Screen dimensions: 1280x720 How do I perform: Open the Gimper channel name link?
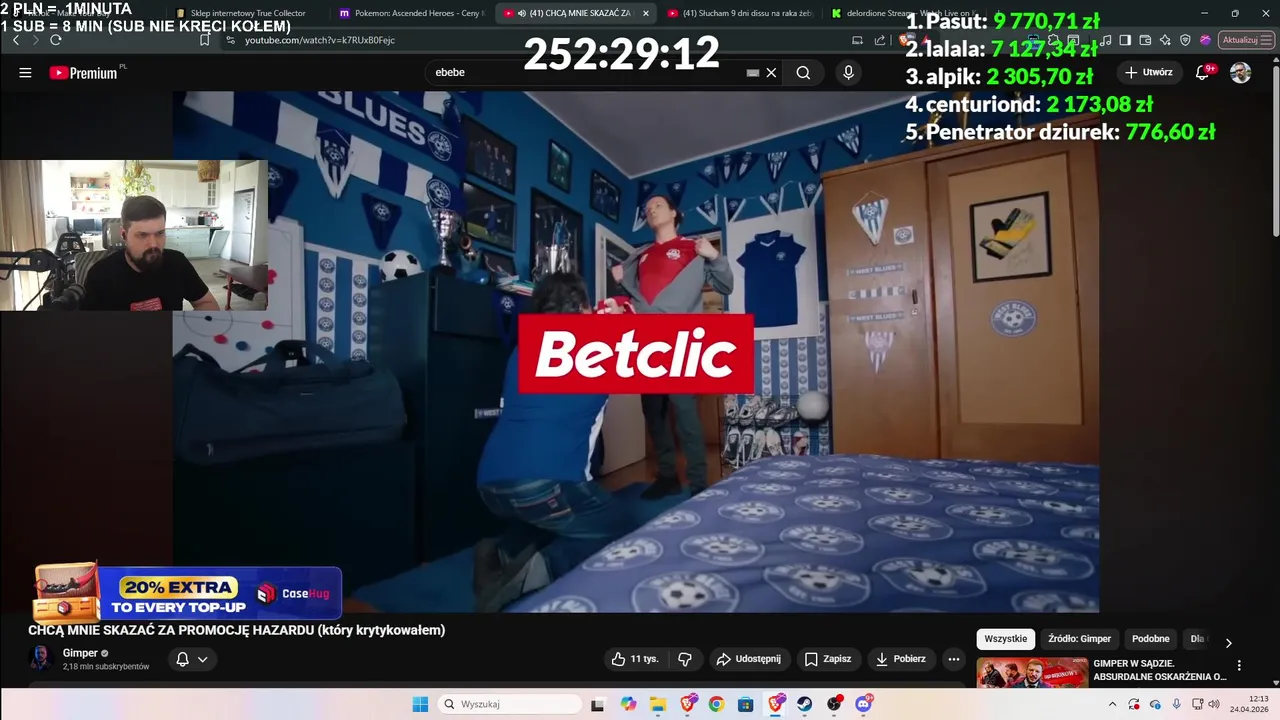(80, 653)
